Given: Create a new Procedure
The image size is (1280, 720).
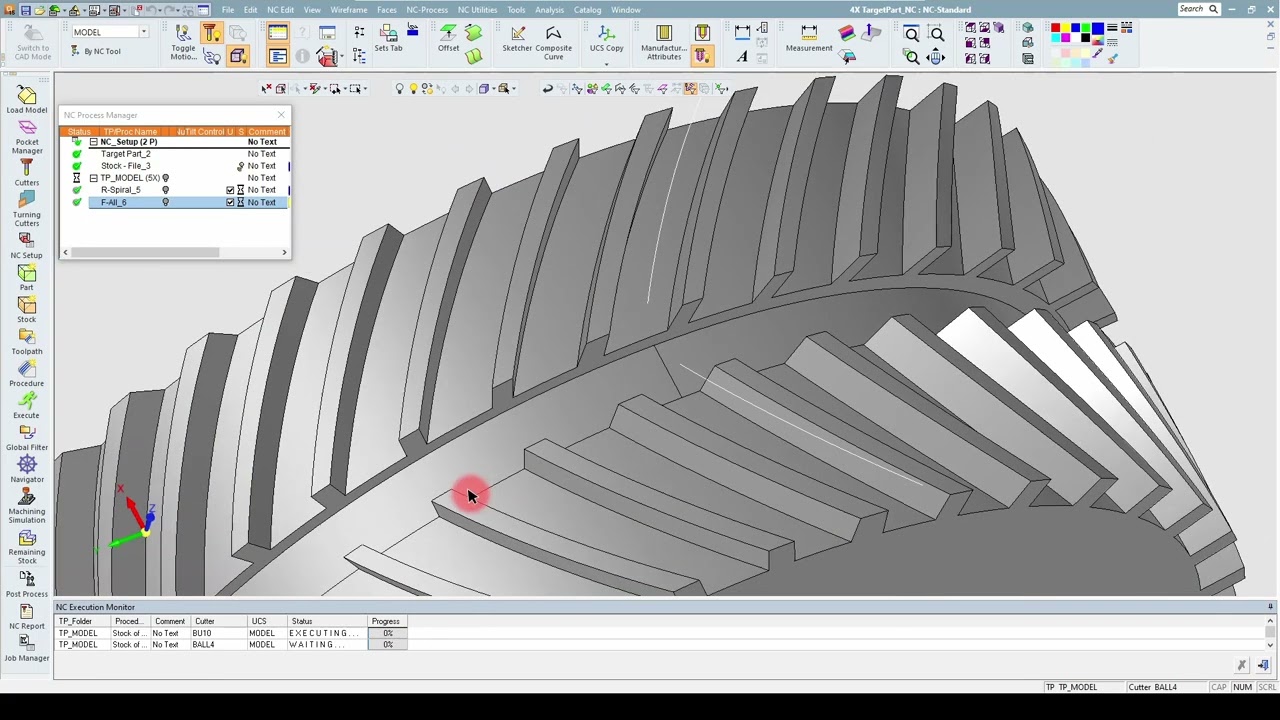Looking at the screenshot, I should [27, 374].
